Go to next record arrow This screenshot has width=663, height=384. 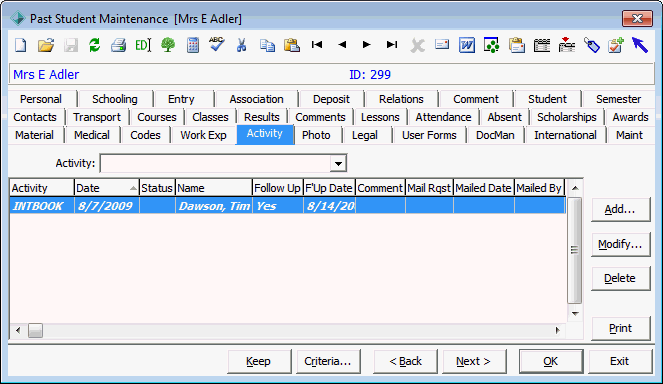pyautogui.click(x=367, y=44)
